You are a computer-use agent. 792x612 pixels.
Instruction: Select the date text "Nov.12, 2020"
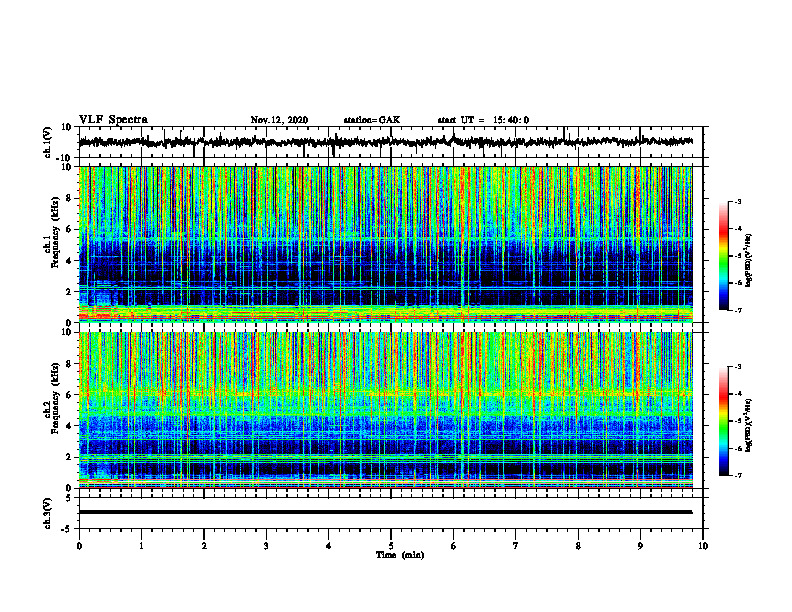pyautogui.click(x=279, y=120)
